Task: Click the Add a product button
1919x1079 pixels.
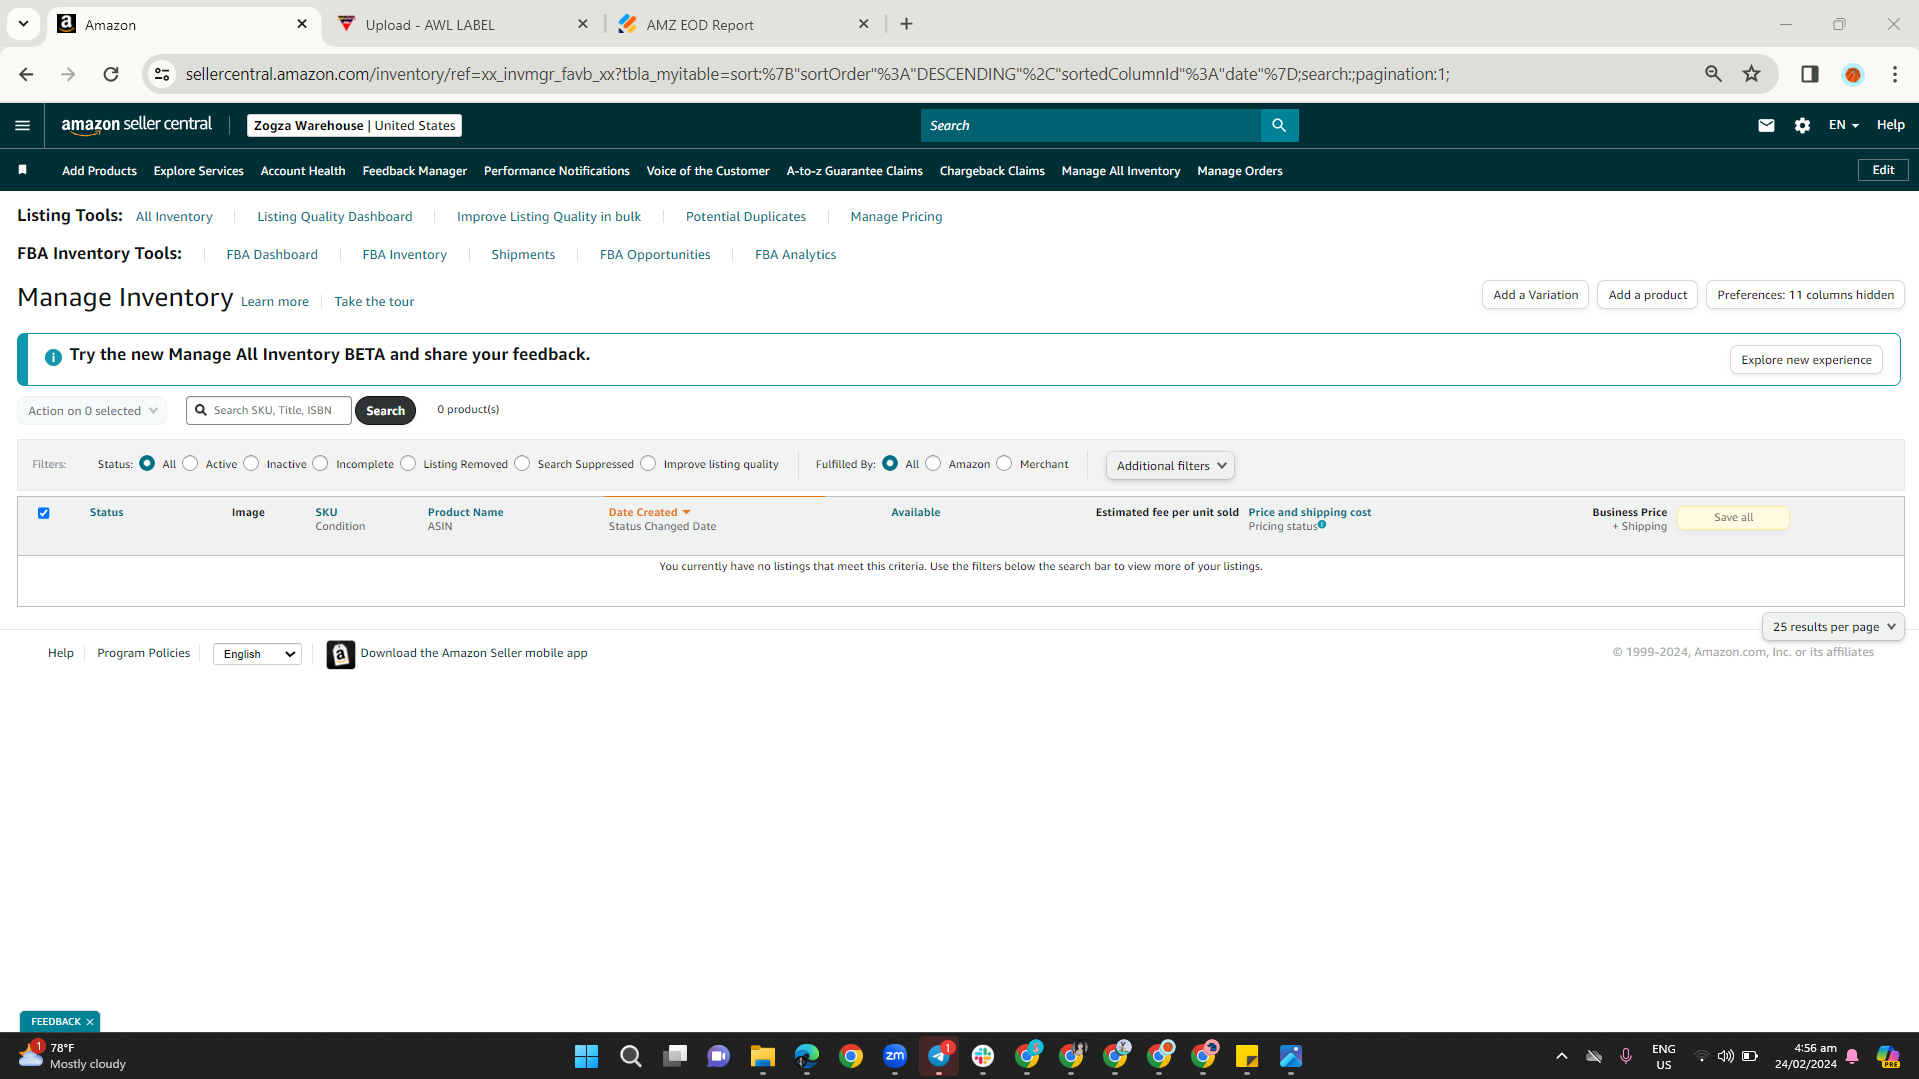Action: tap(1647, 295)
